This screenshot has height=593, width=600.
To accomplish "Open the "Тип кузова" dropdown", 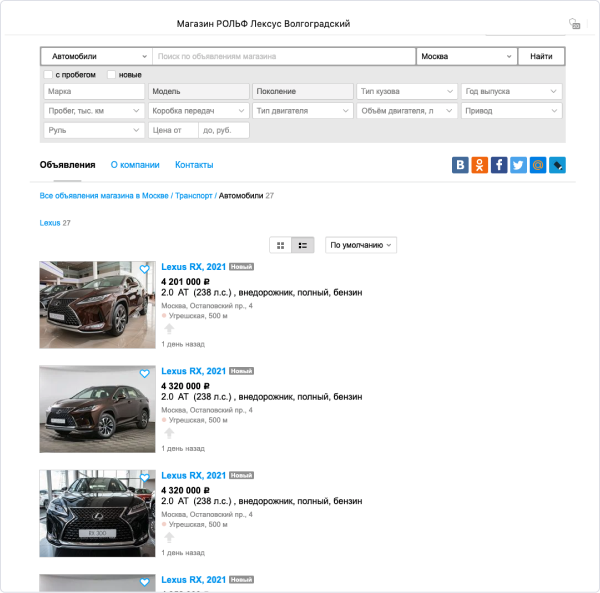I will click(407, 91).
